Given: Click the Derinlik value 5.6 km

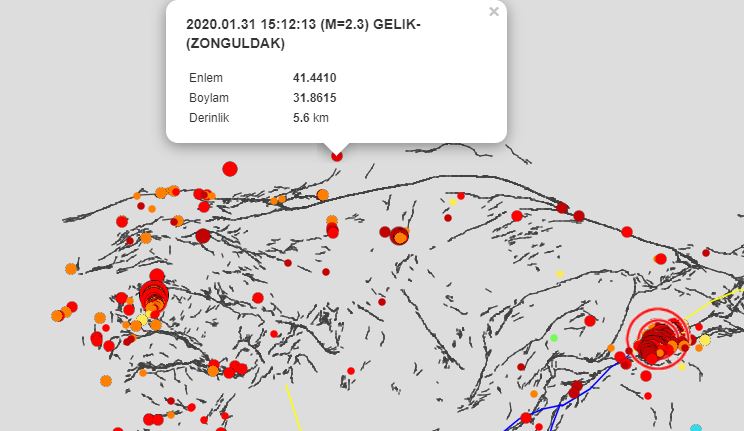Looking at the screenshot, I should [310, 118].
